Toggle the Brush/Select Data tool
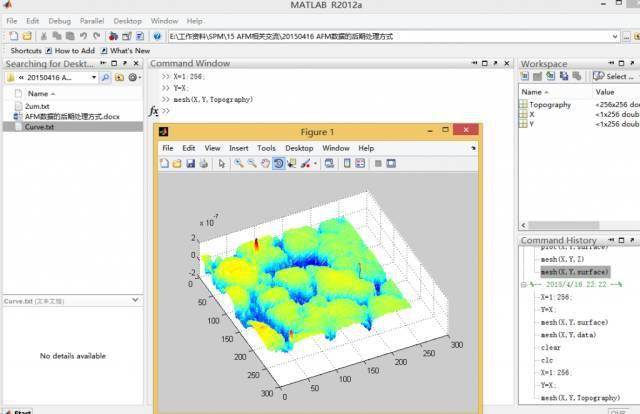 pos(304,163)
